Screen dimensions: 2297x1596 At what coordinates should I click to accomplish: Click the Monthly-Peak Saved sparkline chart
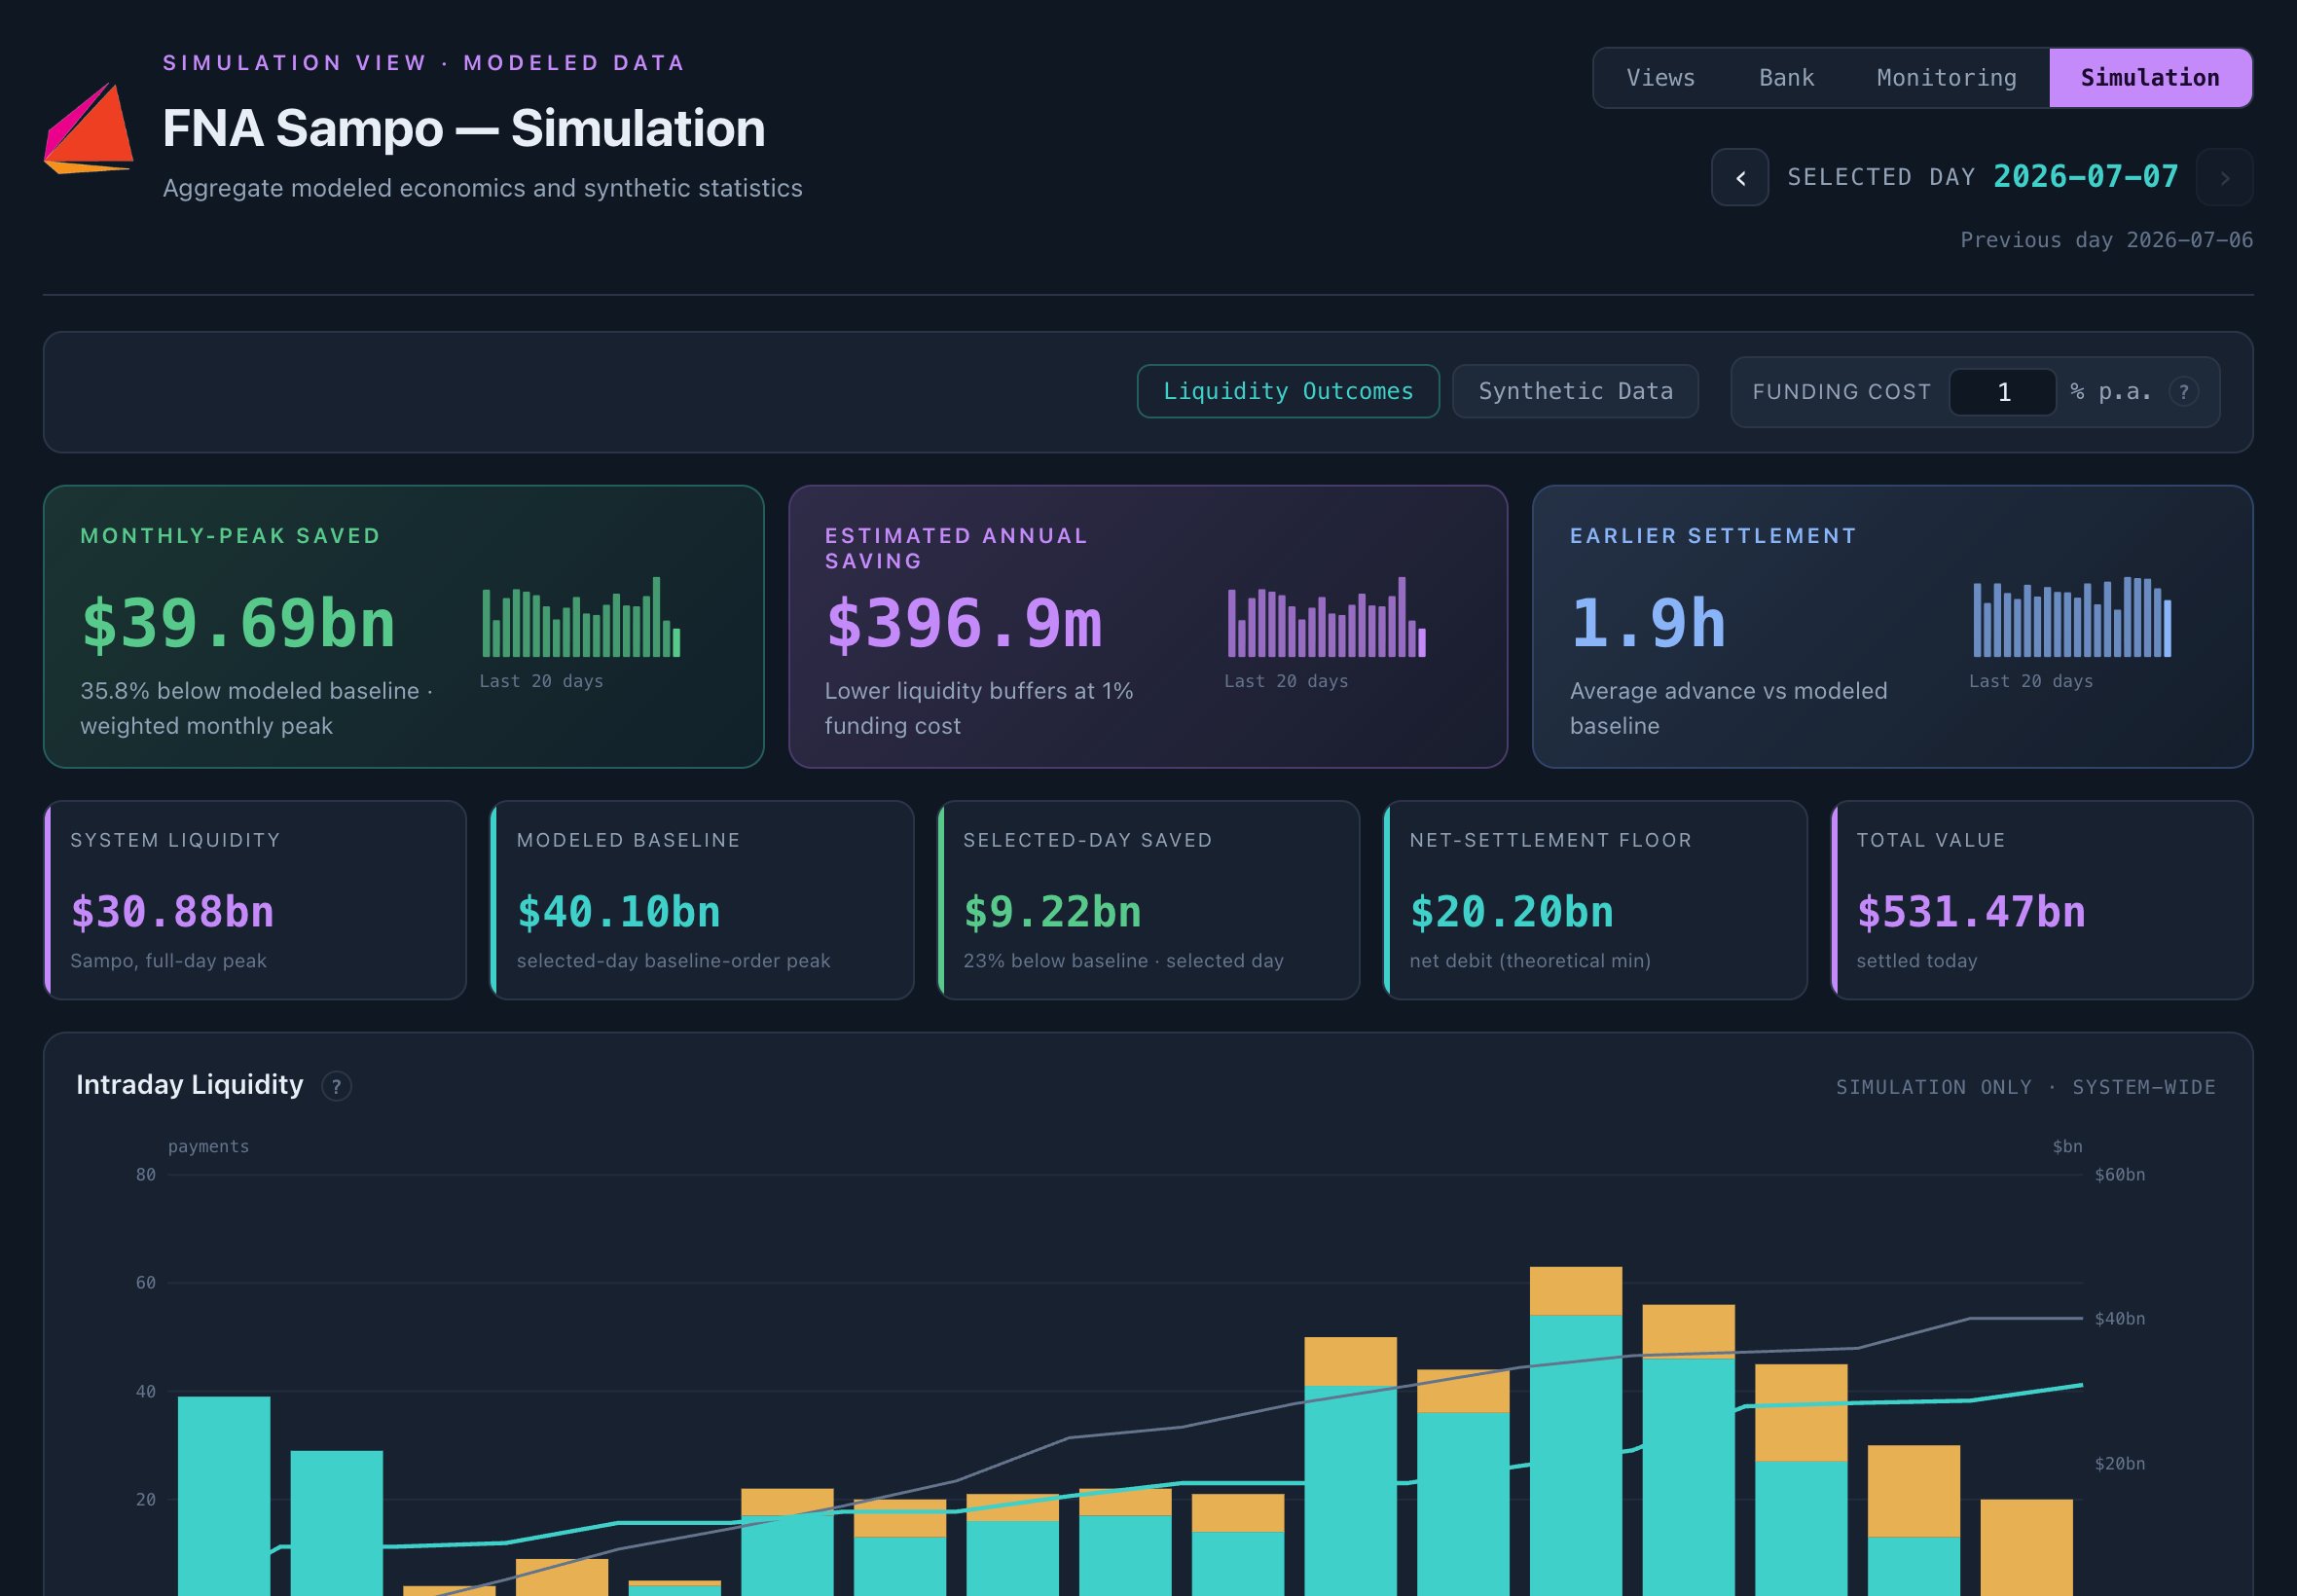click(x=581, y=617)
